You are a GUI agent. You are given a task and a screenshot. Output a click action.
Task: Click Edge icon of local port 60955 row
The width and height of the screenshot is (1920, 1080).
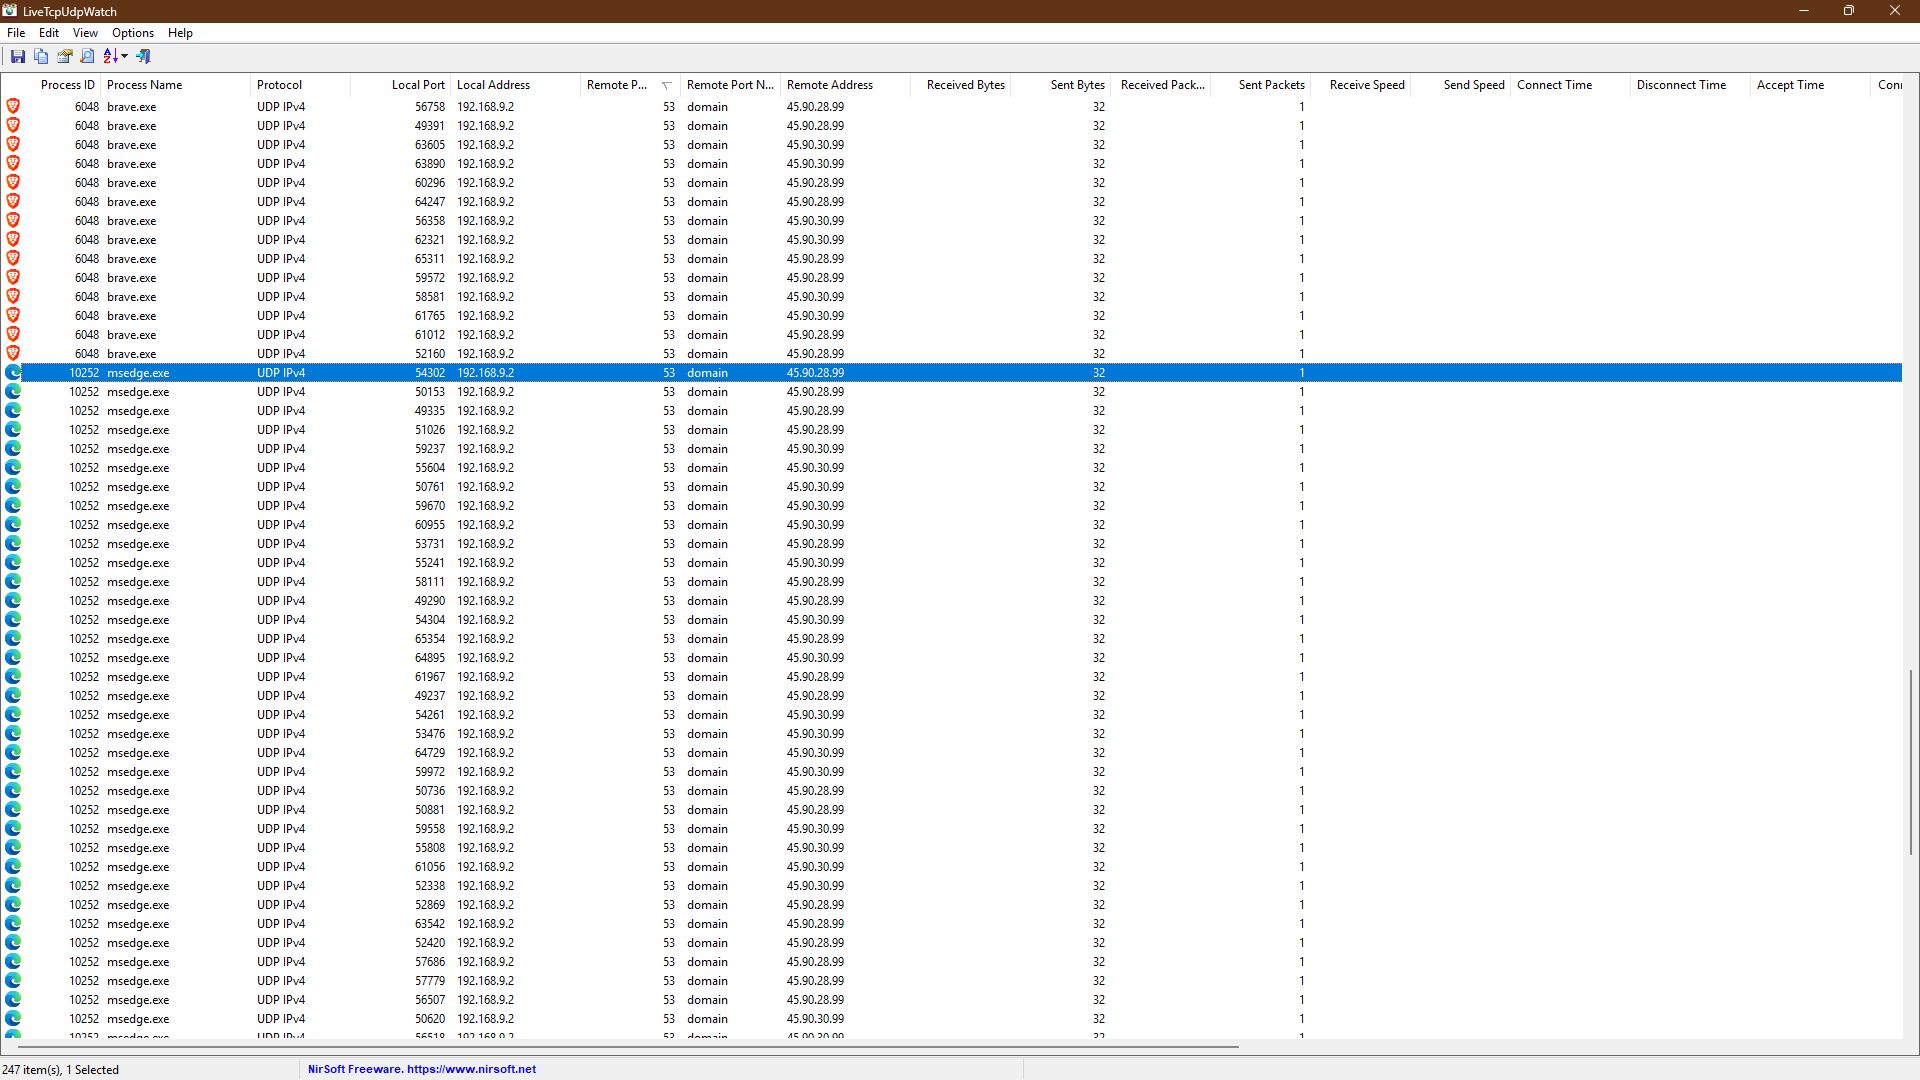13,524
